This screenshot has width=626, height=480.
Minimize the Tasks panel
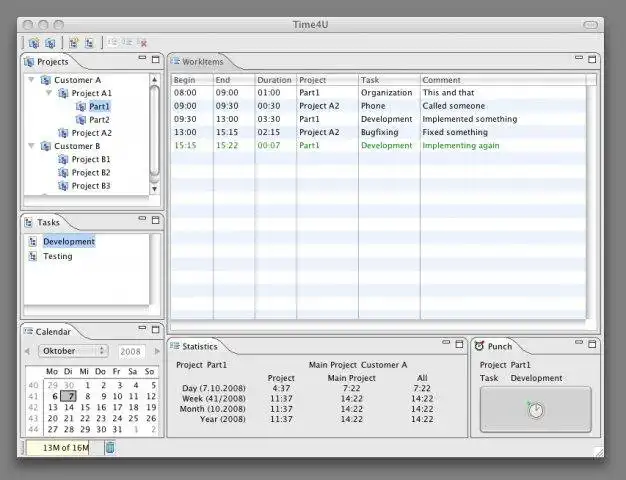(143, 218)
